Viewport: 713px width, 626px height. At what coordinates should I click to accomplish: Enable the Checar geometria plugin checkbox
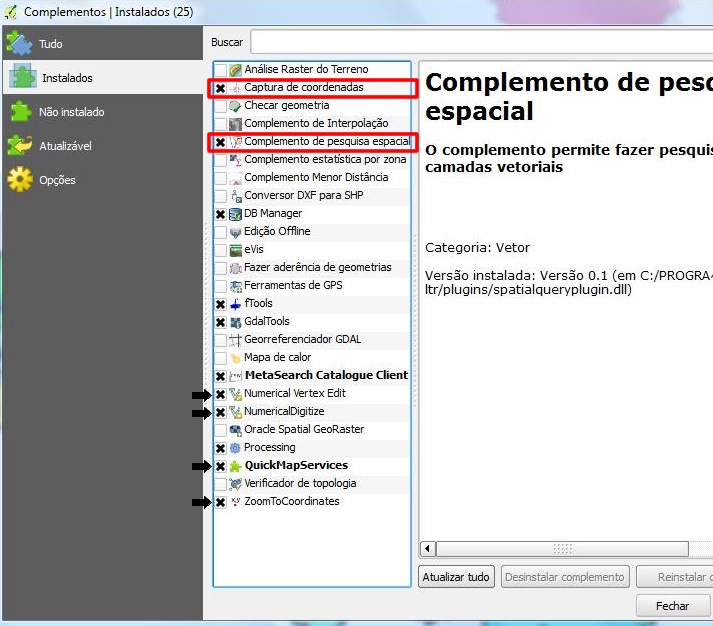220,106
